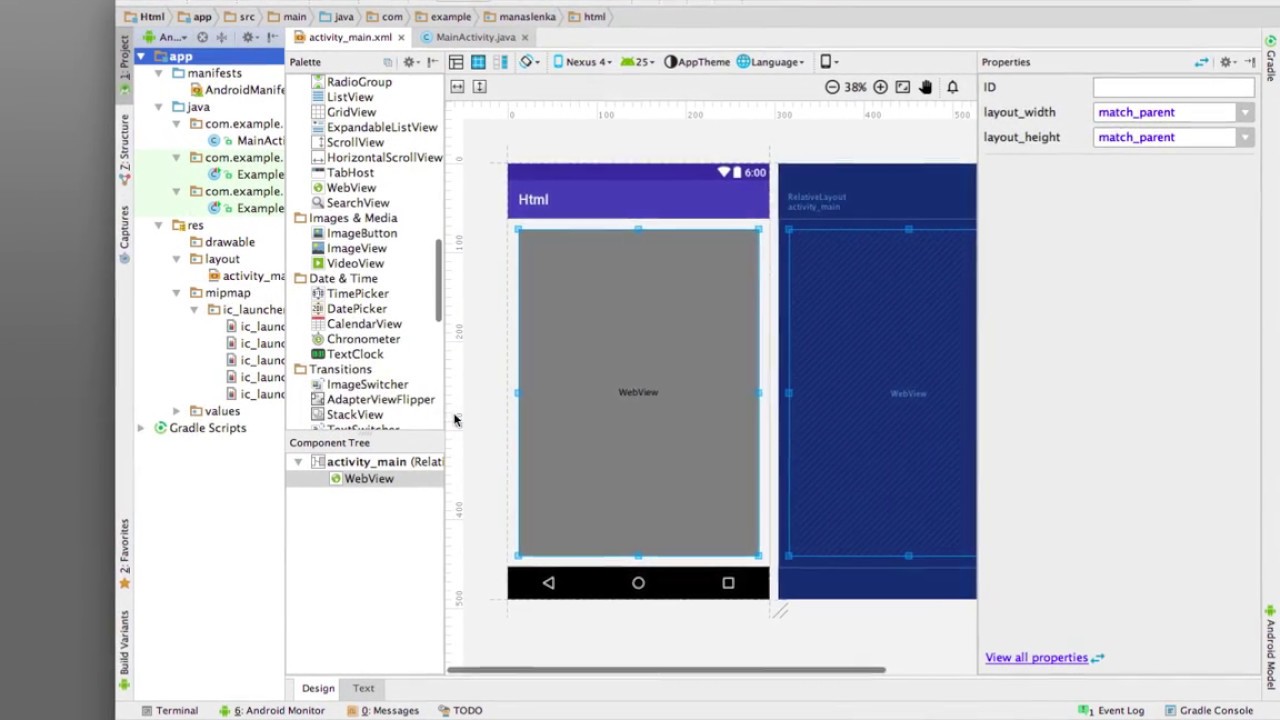Open Properties gear settings
This screenshot has height=720, width=1280.
point(1228,62)
